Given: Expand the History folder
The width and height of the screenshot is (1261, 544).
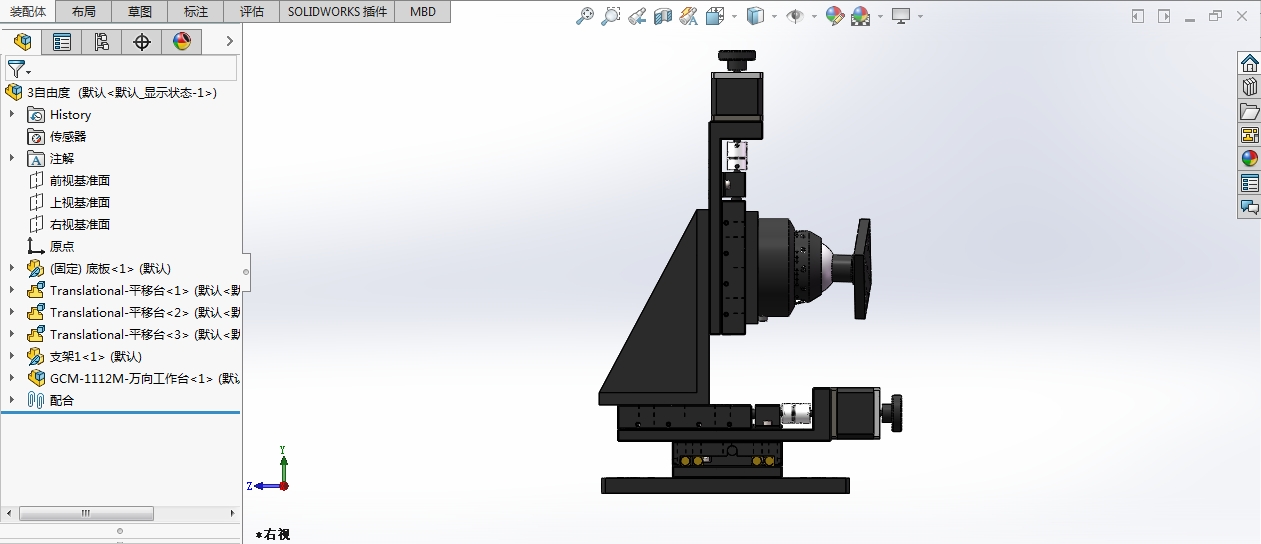Looking at the screenshot, I should click(12, 114).
